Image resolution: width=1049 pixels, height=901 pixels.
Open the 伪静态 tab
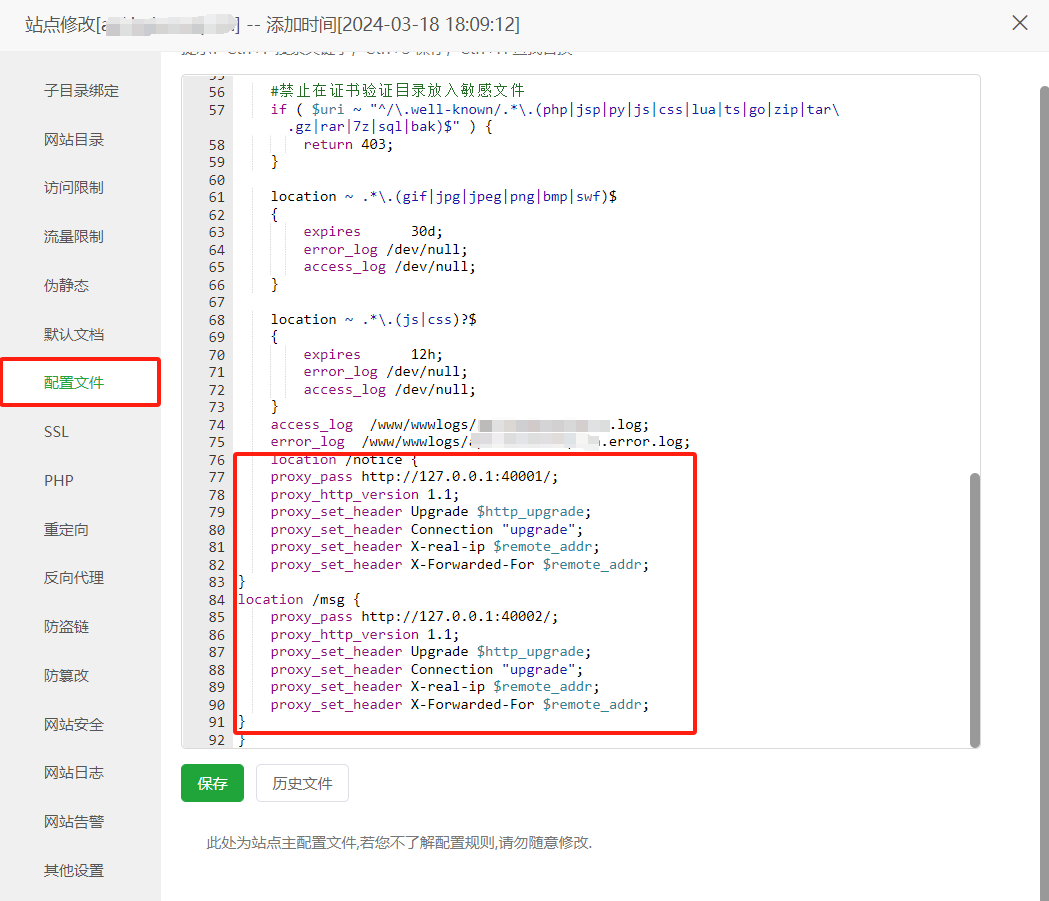click(x=66, y=286)
